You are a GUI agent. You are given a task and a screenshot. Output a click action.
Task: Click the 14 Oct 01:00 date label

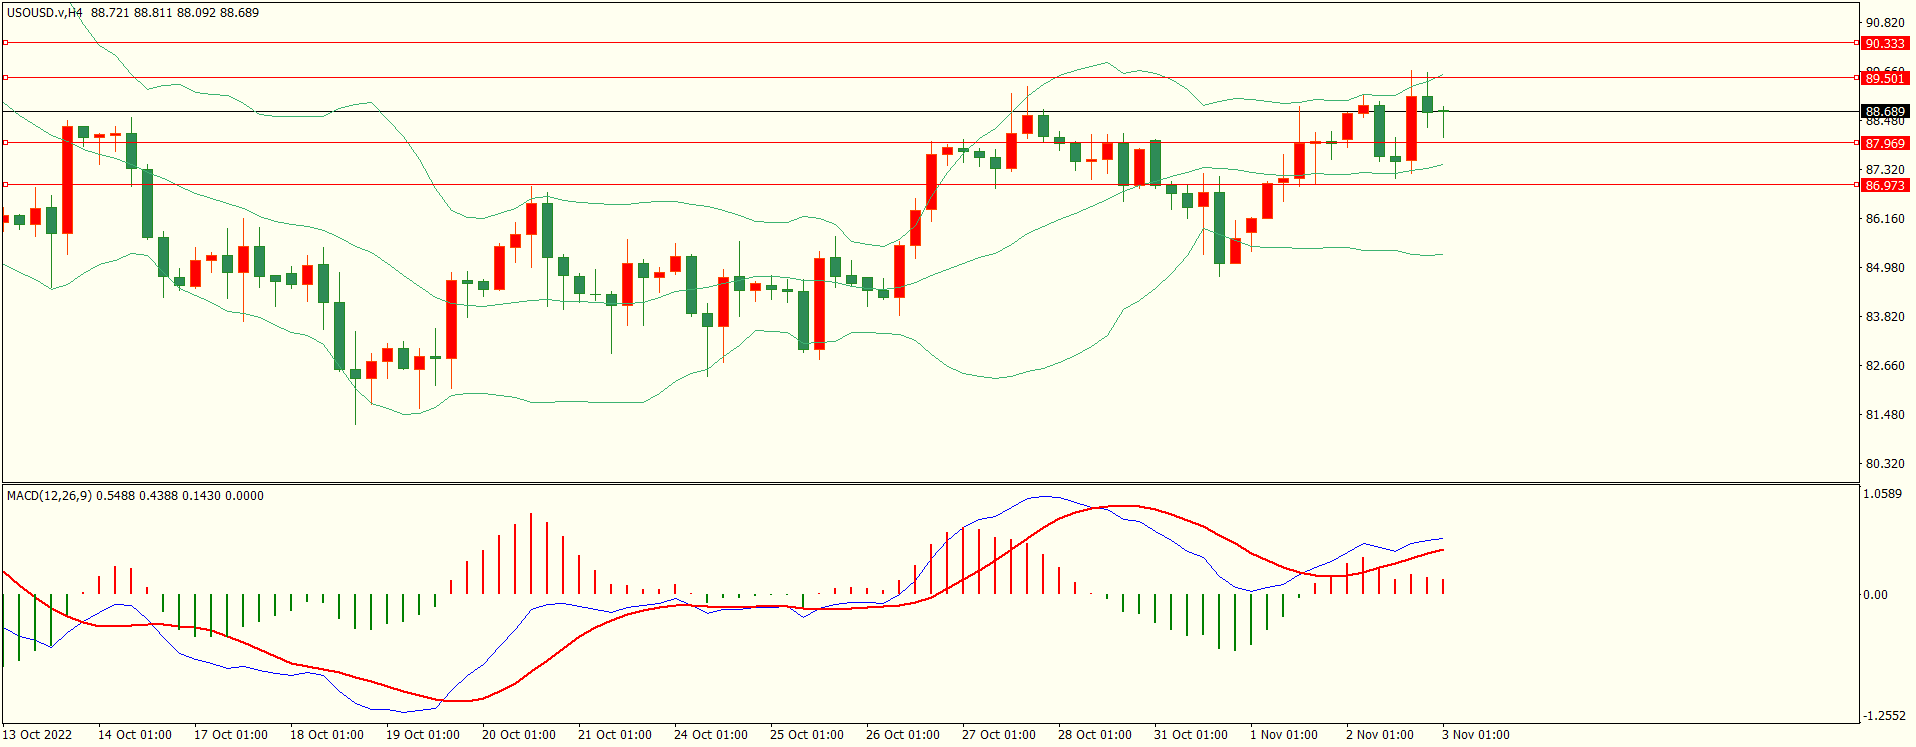[x=134, y=735]
